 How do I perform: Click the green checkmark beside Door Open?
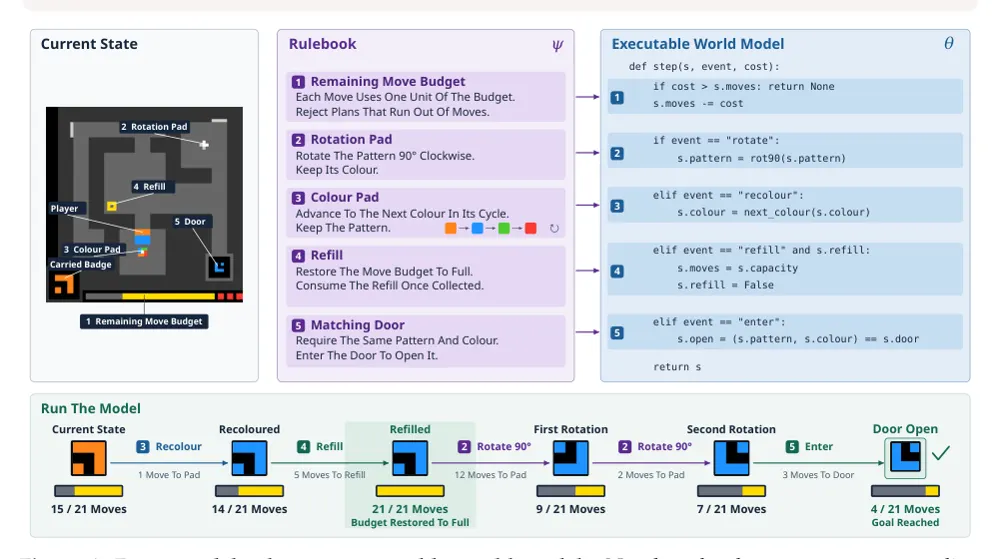[941, 453]
